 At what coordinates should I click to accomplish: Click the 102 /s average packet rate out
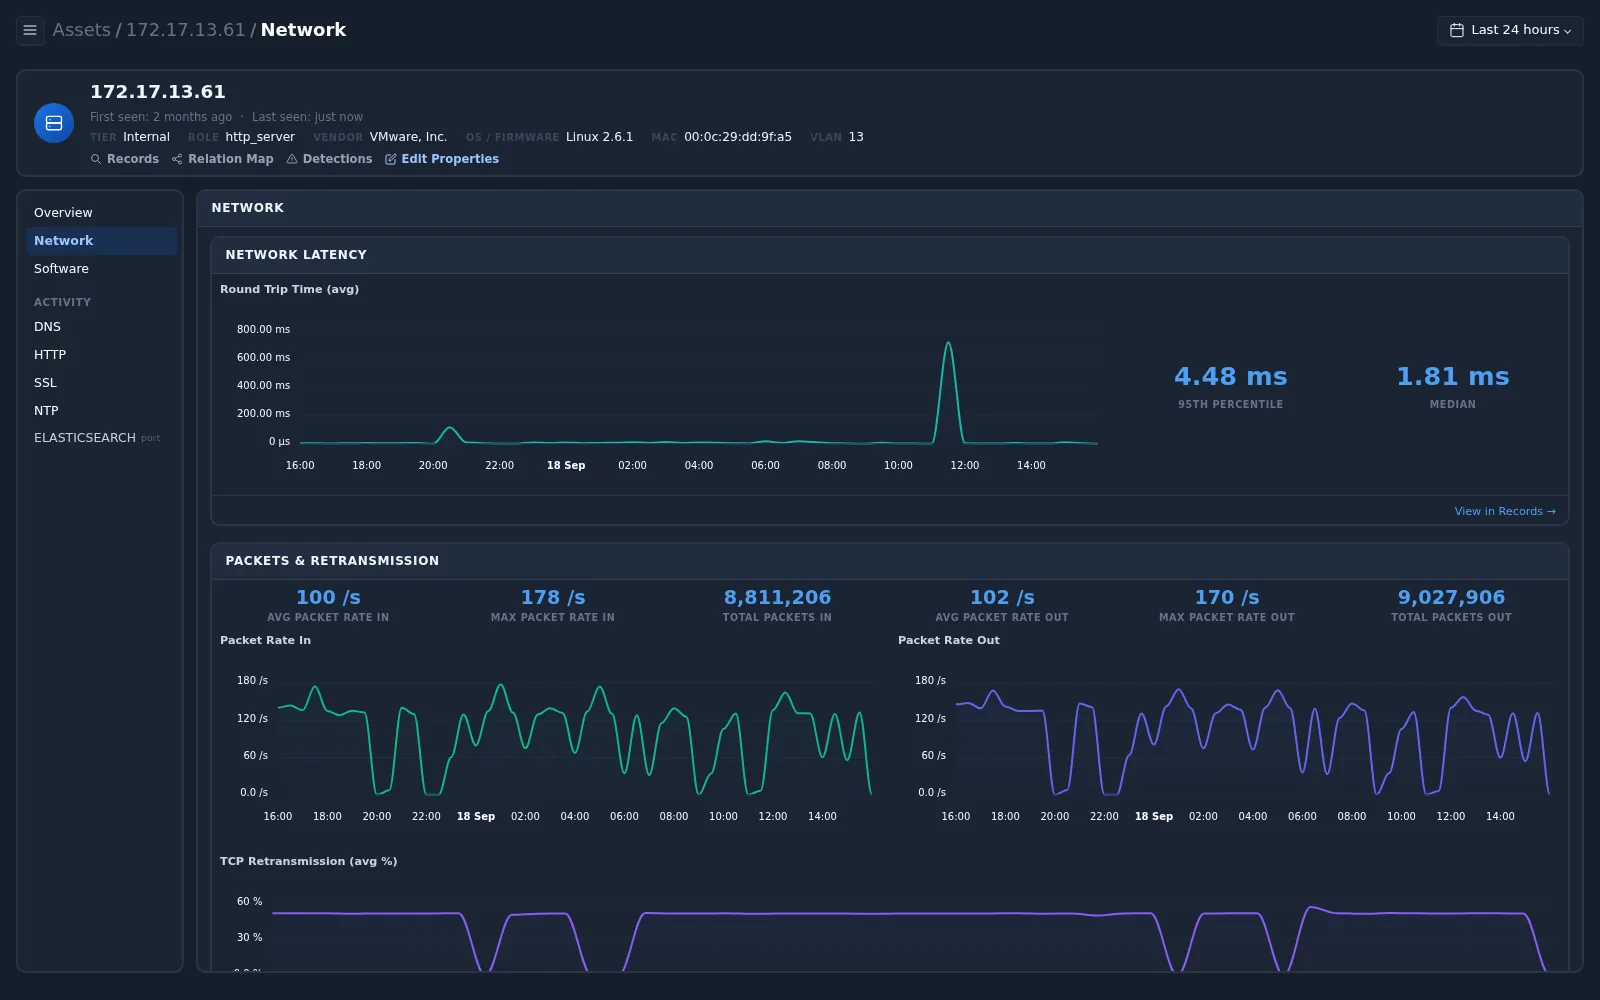[x=1002, y=597]
